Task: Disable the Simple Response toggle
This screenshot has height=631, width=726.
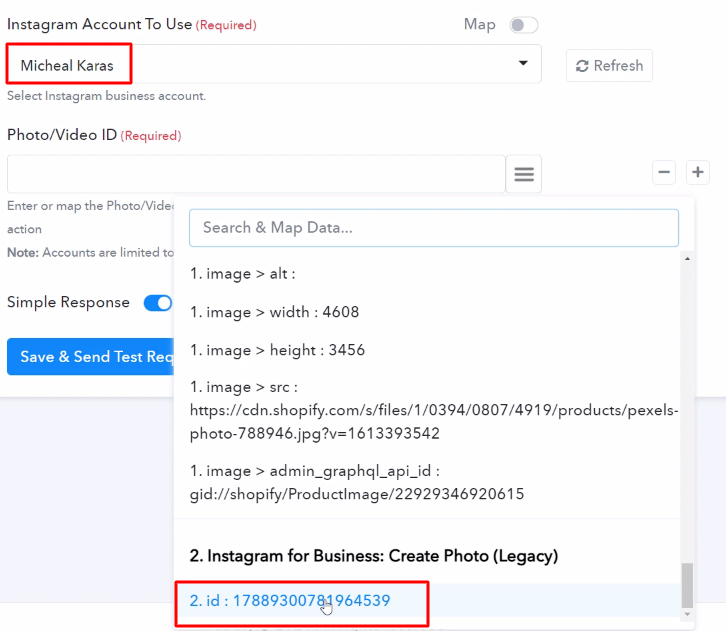Action: (158, 303)
